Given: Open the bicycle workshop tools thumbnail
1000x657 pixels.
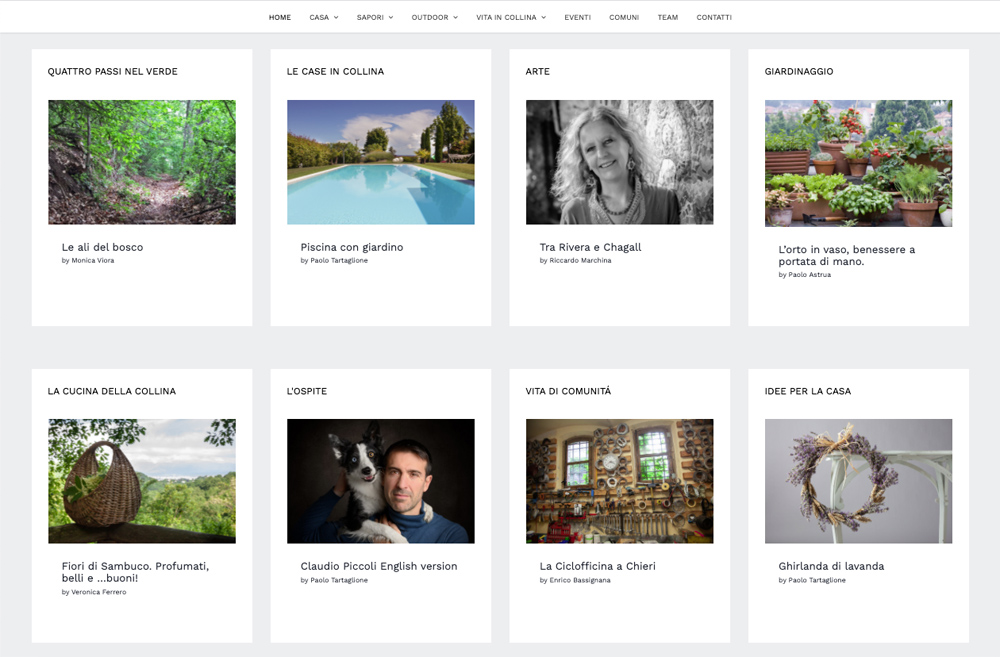Looking at the screenshot, I should pos(619,481).
